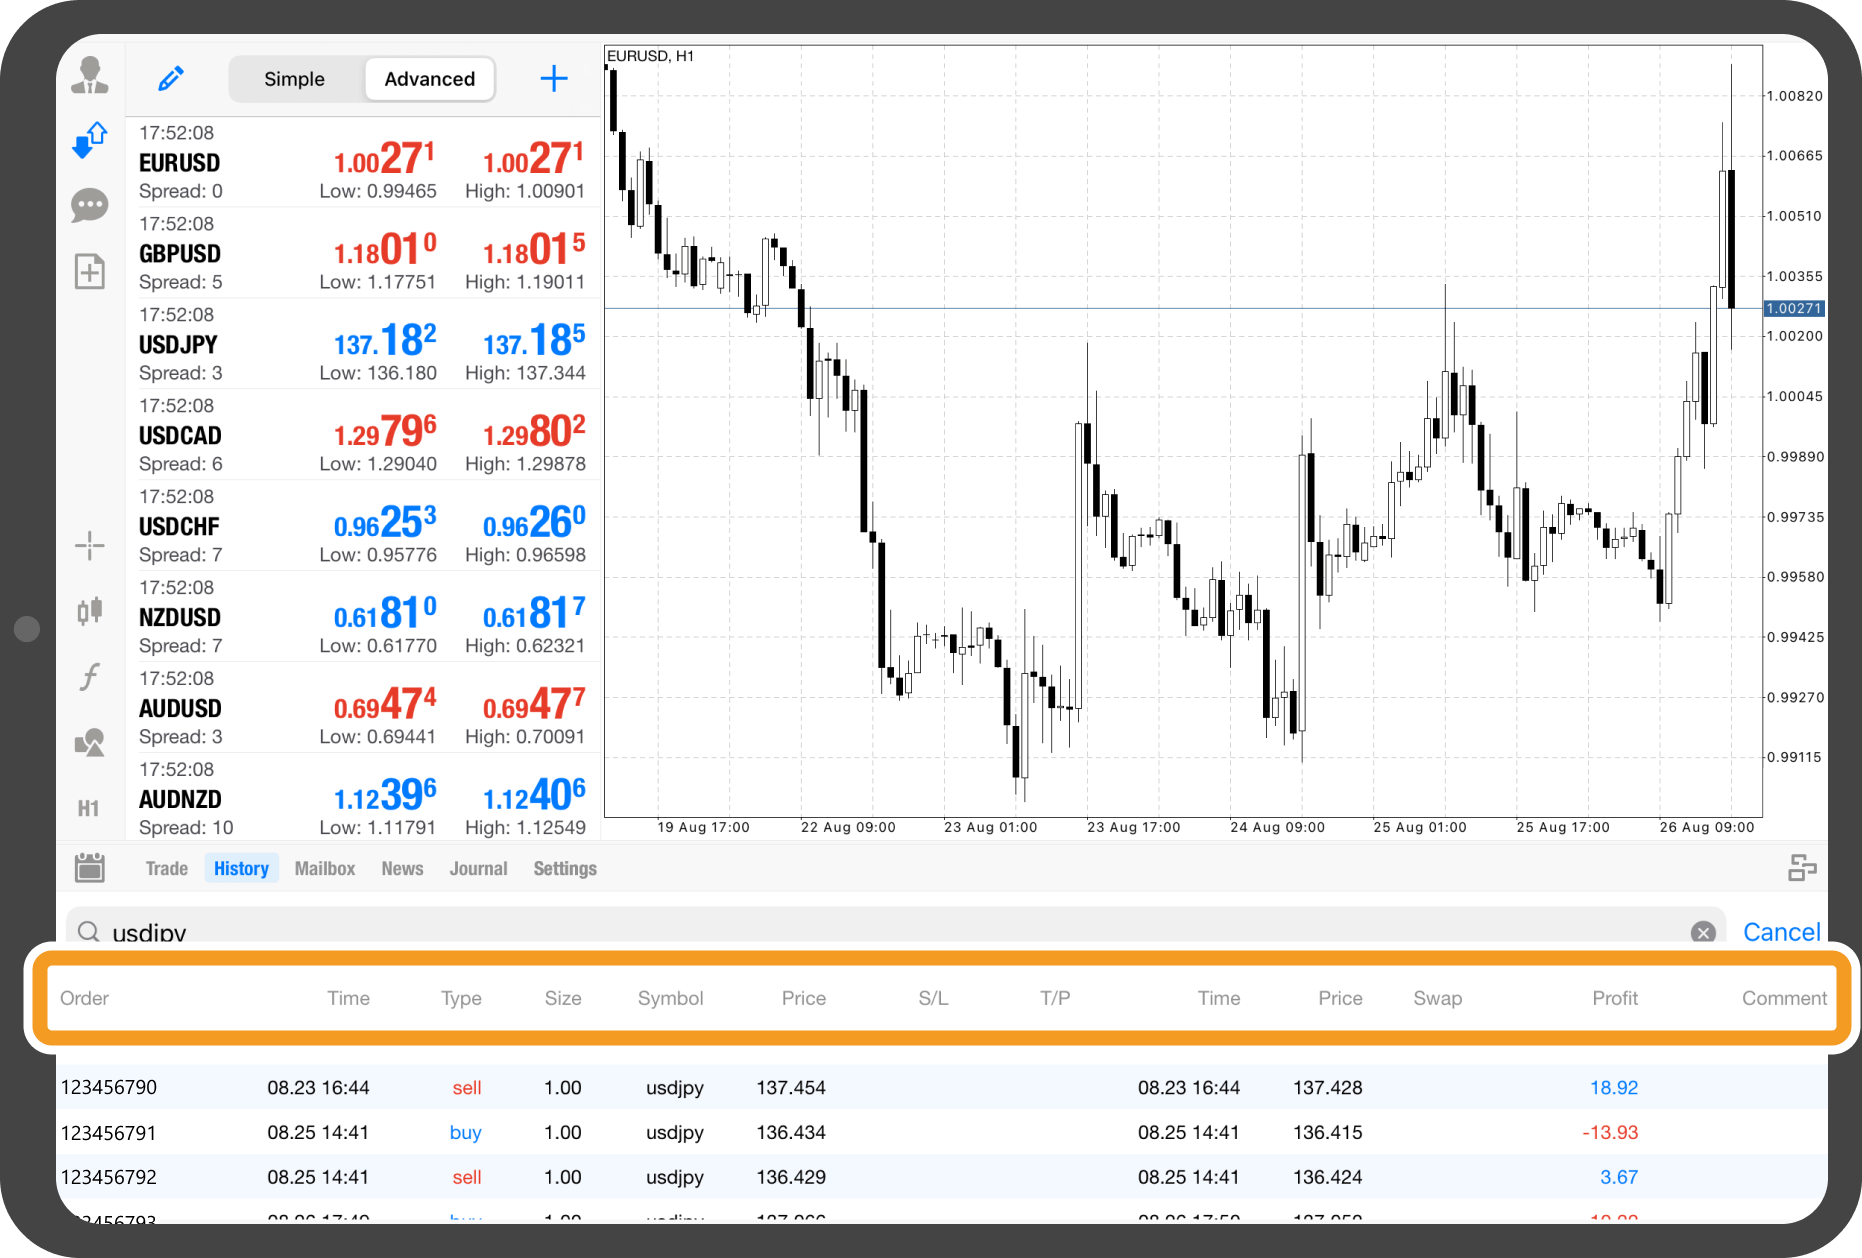Switch to the Trade tab
Screen dimensions: 1862x1258
(x=166, y=868)
